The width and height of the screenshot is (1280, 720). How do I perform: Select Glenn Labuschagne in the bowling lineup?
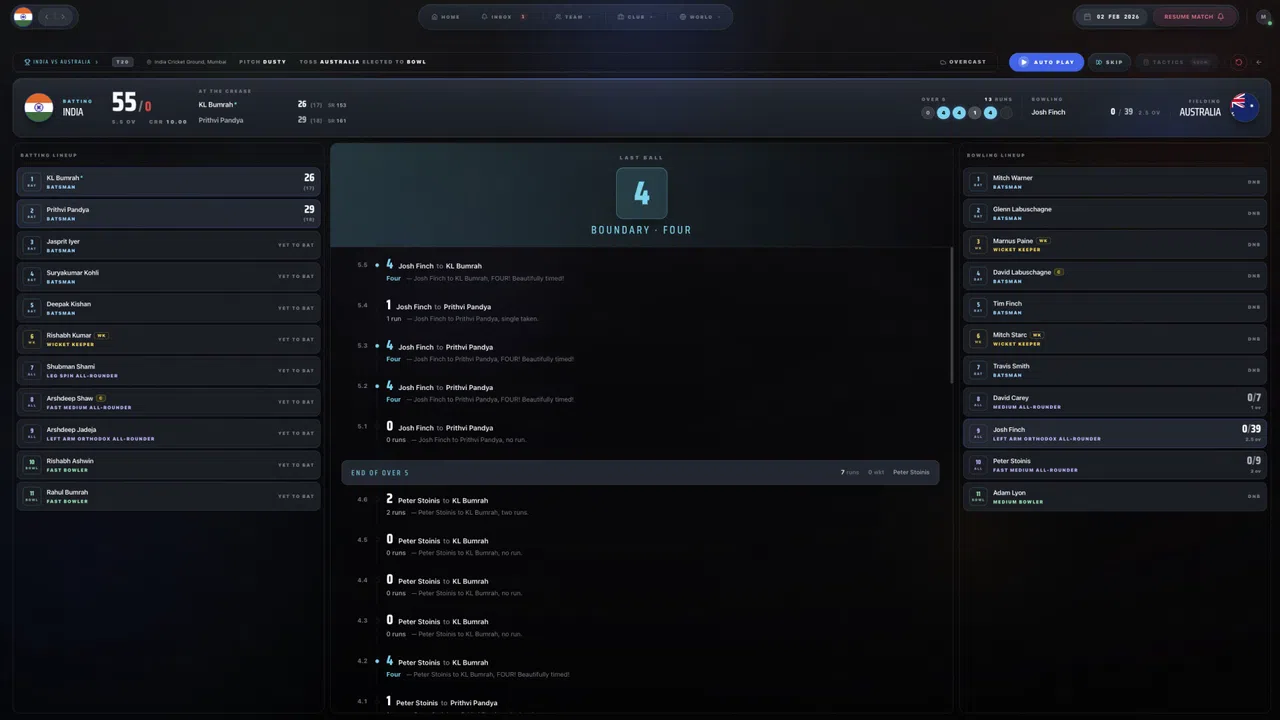pyautogui.click(x=1115, y=213)
